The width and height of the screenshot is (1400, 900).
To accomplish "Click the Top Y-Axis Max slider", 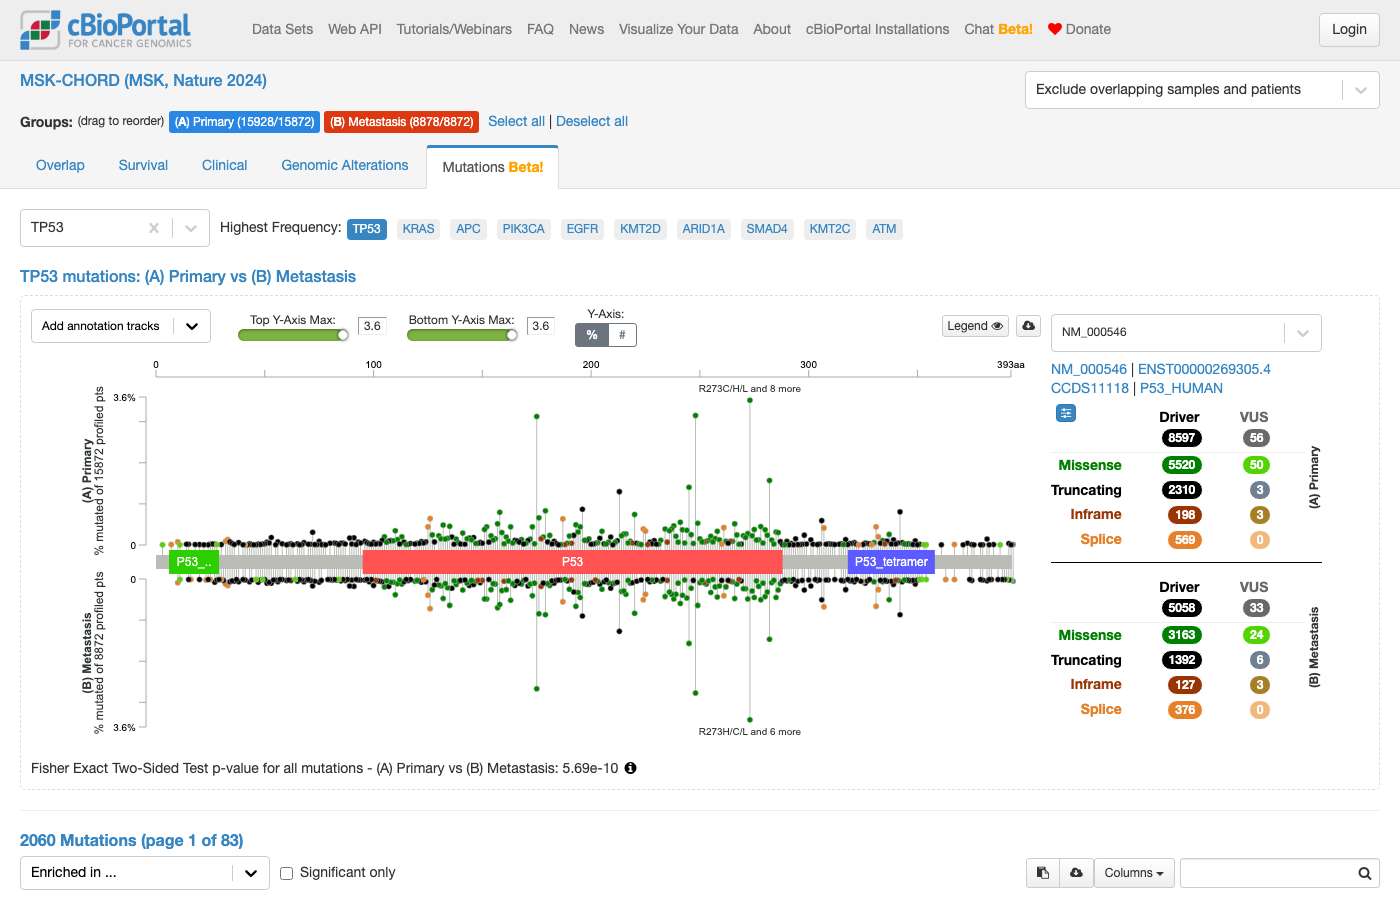I will (293, 335).
